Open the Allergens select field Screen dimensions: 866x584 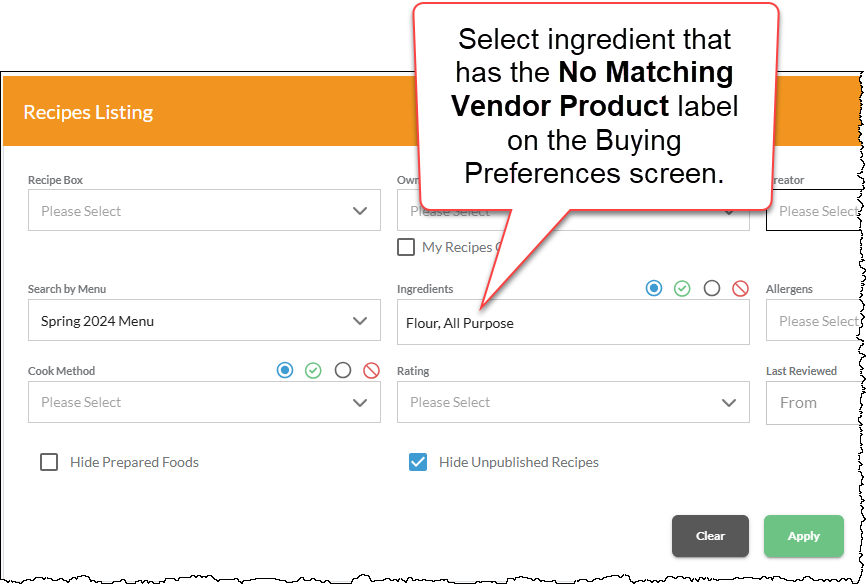(815, 320)
